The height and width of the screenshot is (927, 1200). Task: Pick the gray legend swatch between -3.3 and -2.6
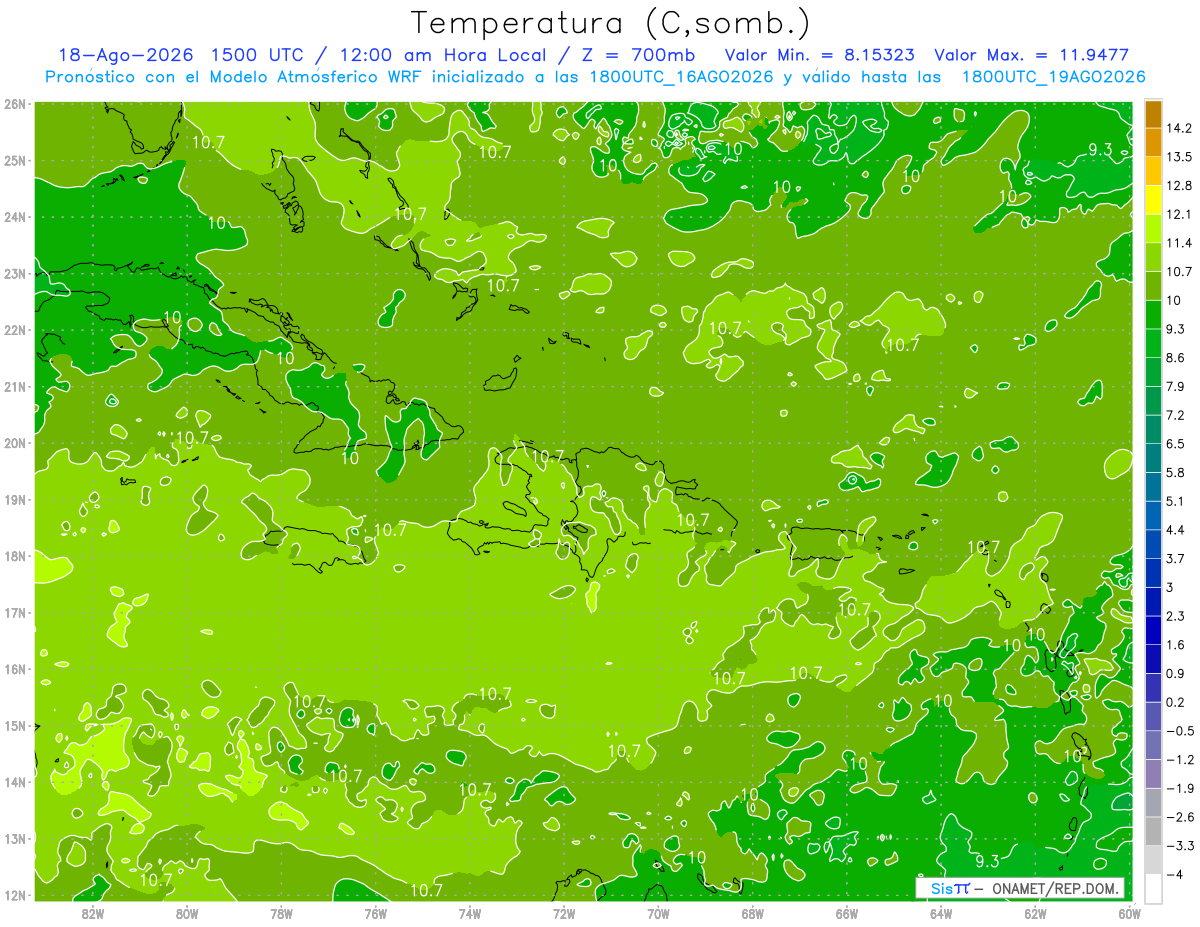click(x=1153, y=830)
